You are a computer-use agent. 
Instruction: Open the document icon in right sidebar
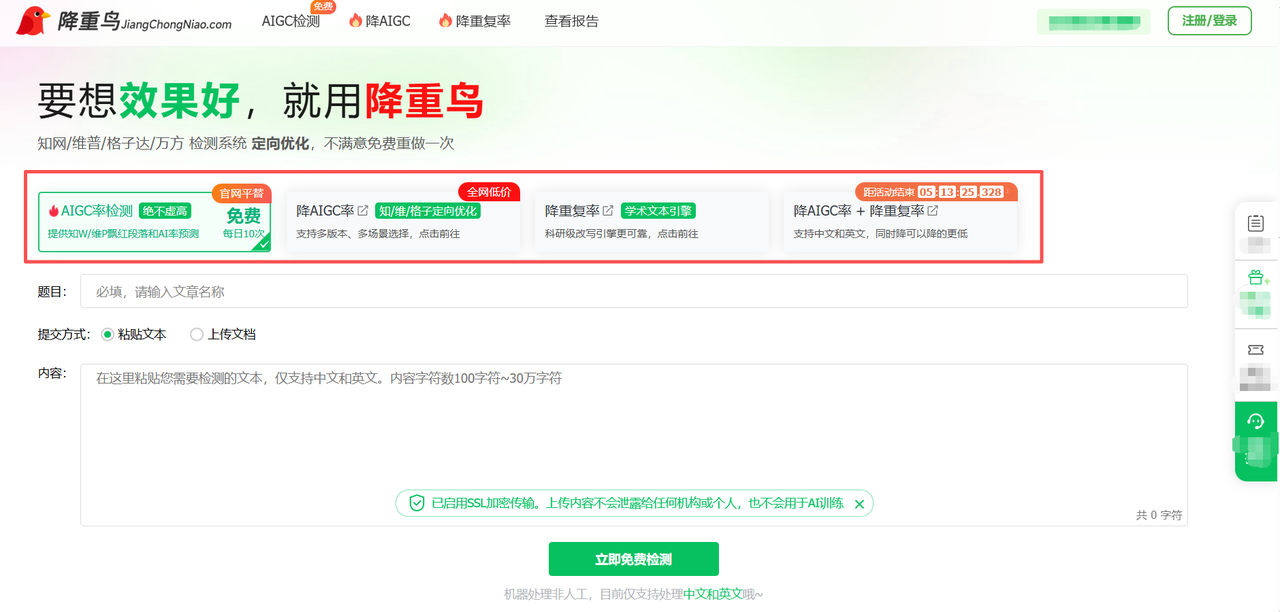tap(1256, 223)
